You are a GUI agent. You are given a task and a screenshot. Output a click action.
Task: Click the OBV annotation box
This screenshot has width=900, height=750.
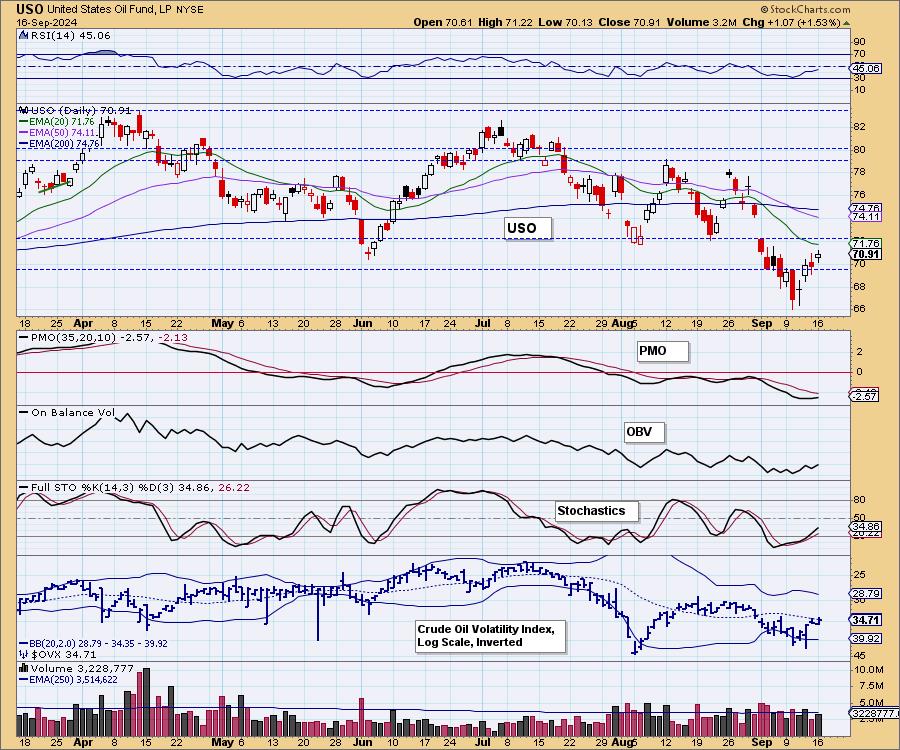(x=644, y=432)
